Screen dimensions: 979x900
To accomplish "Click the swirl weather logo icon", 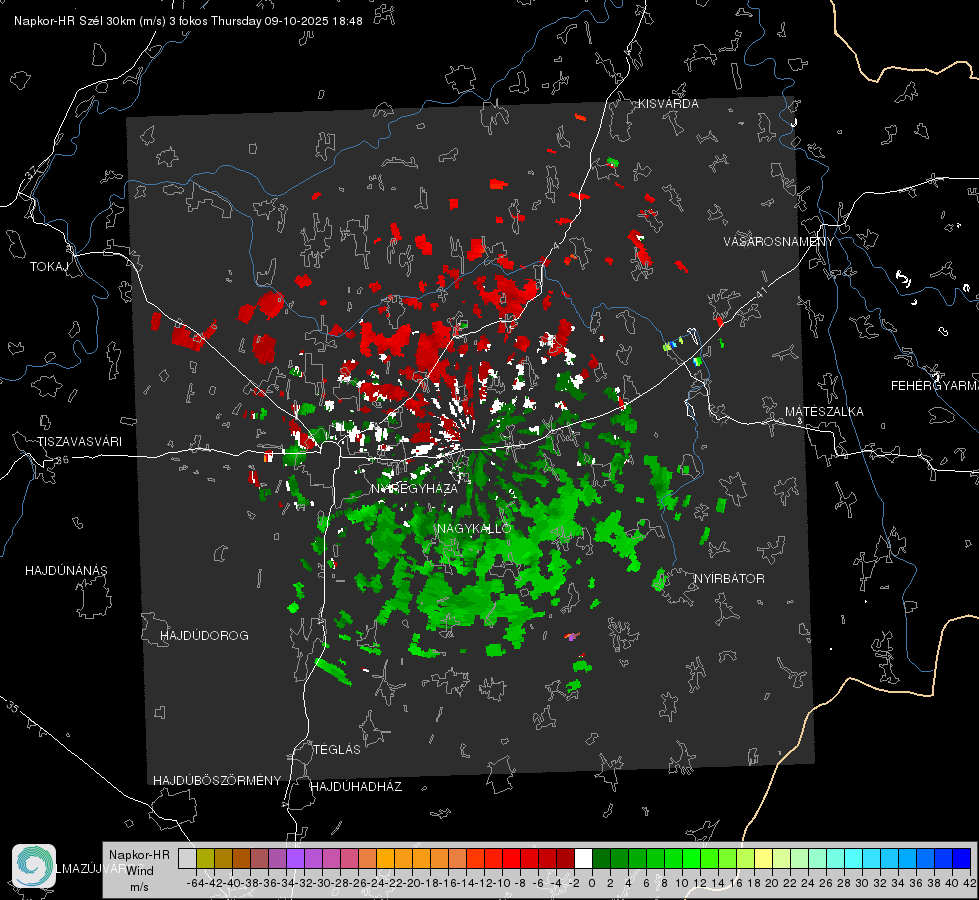I will [x=34, y=866].
